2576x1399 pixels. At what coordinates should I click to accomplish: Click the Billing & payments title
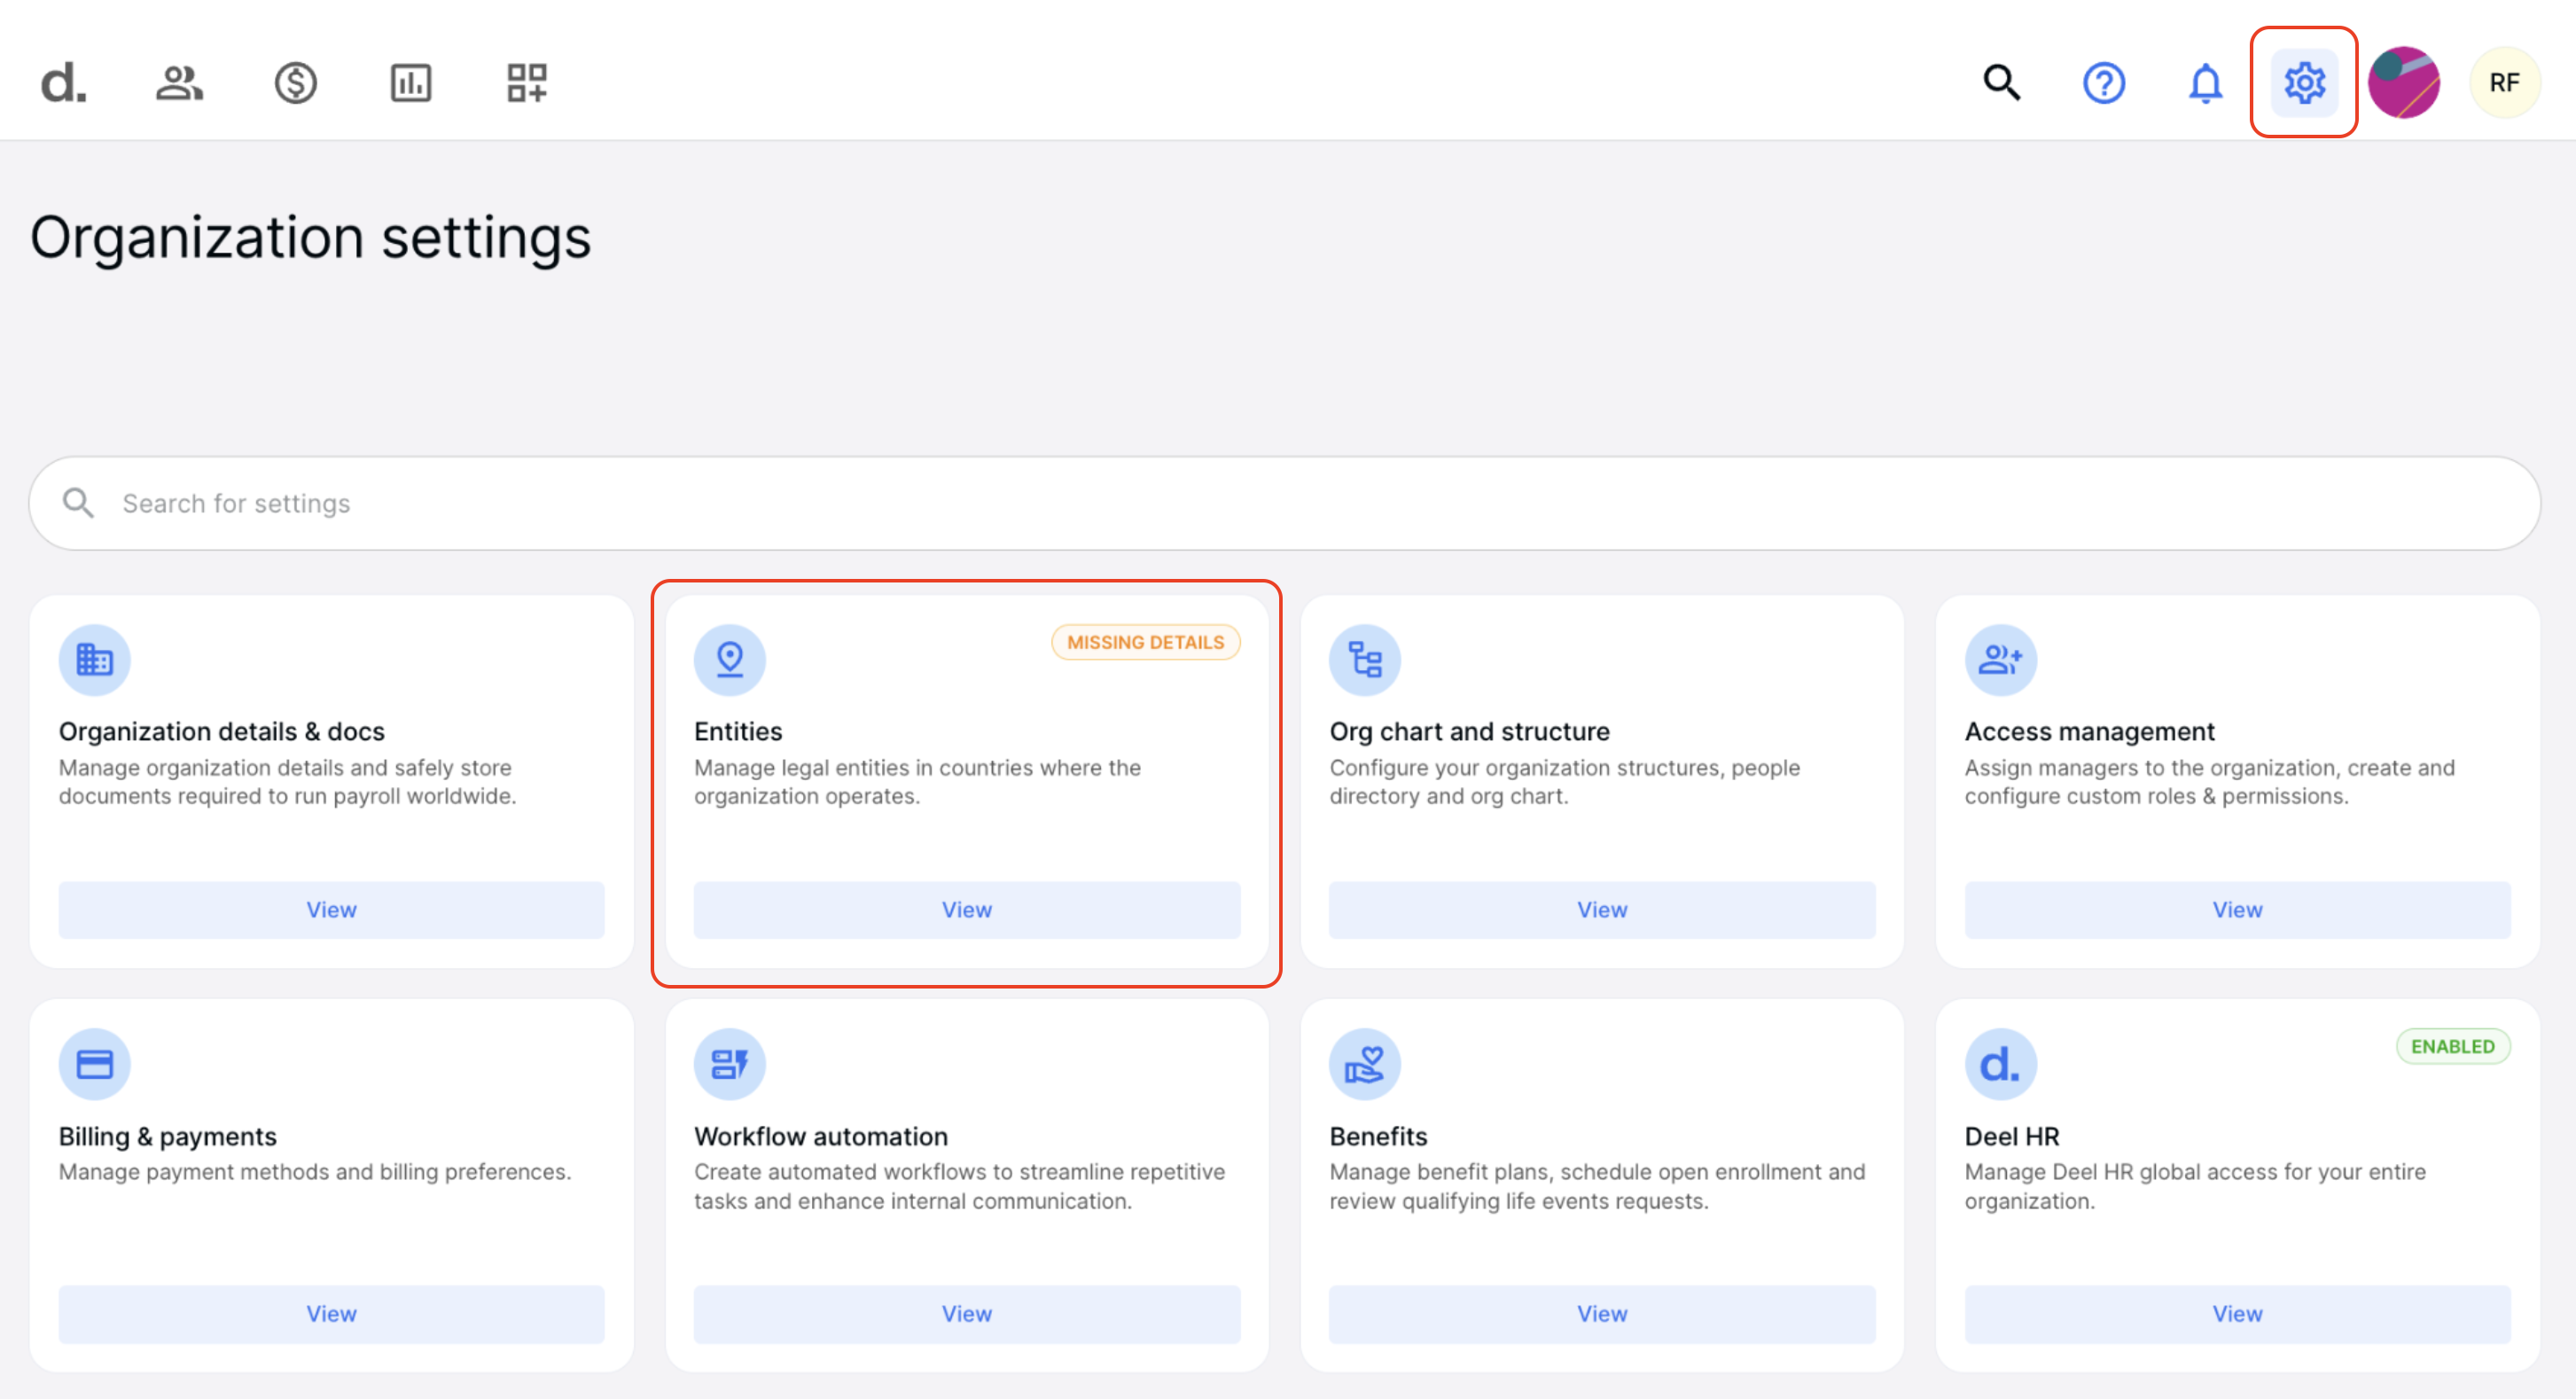point(167,1136)
